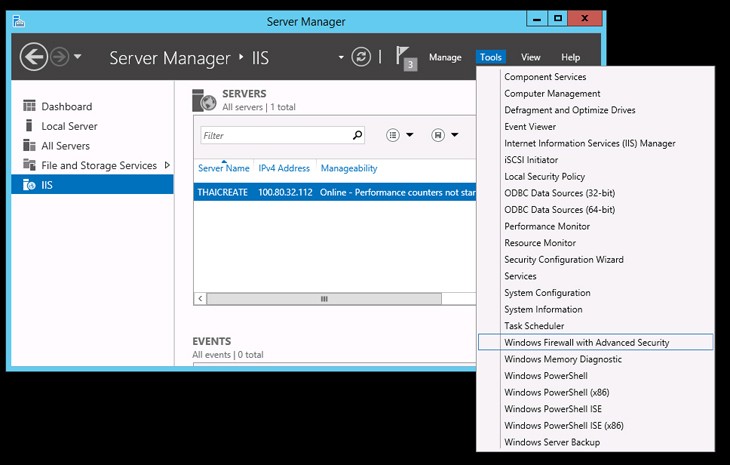Image resolution: width=730 pixels, height=465 pixels.
Task: Click the back navigation arrow
Action: pyautogui.click(x=34, y=57)
